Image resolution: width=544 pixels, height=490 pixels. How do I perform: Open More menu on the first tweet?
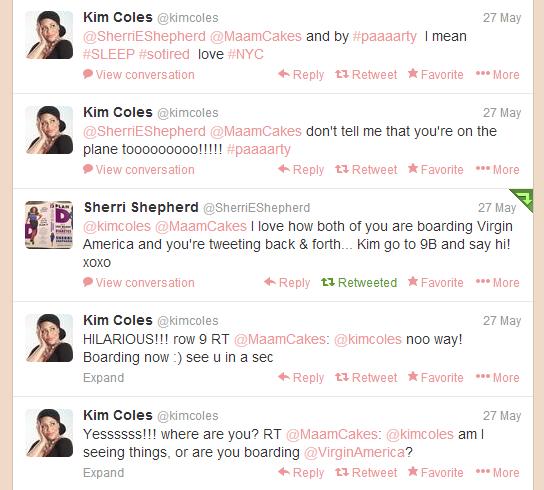pos(498,75)
